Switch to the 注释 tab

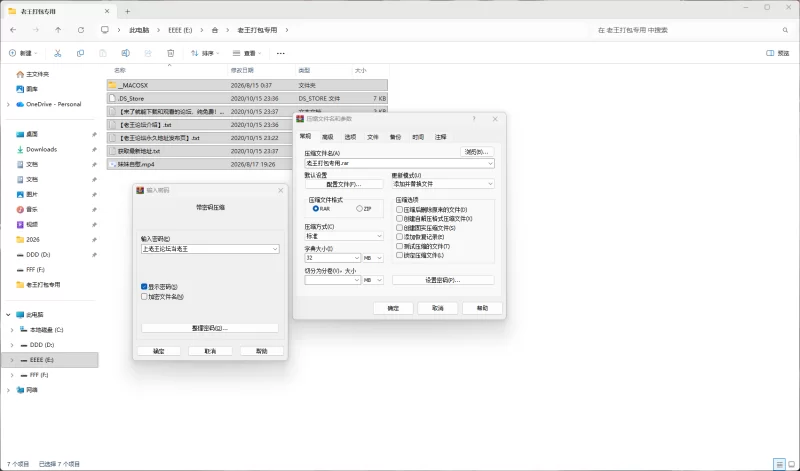point(440,137)
